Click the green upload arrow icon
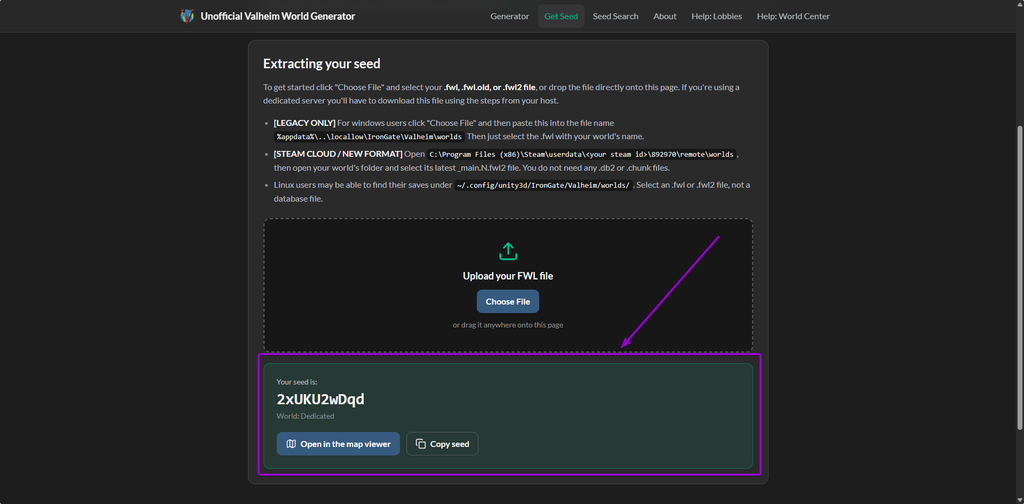The width and height of the screenshot is (1024, 504). pyautogui.click(x=508, y=251)
